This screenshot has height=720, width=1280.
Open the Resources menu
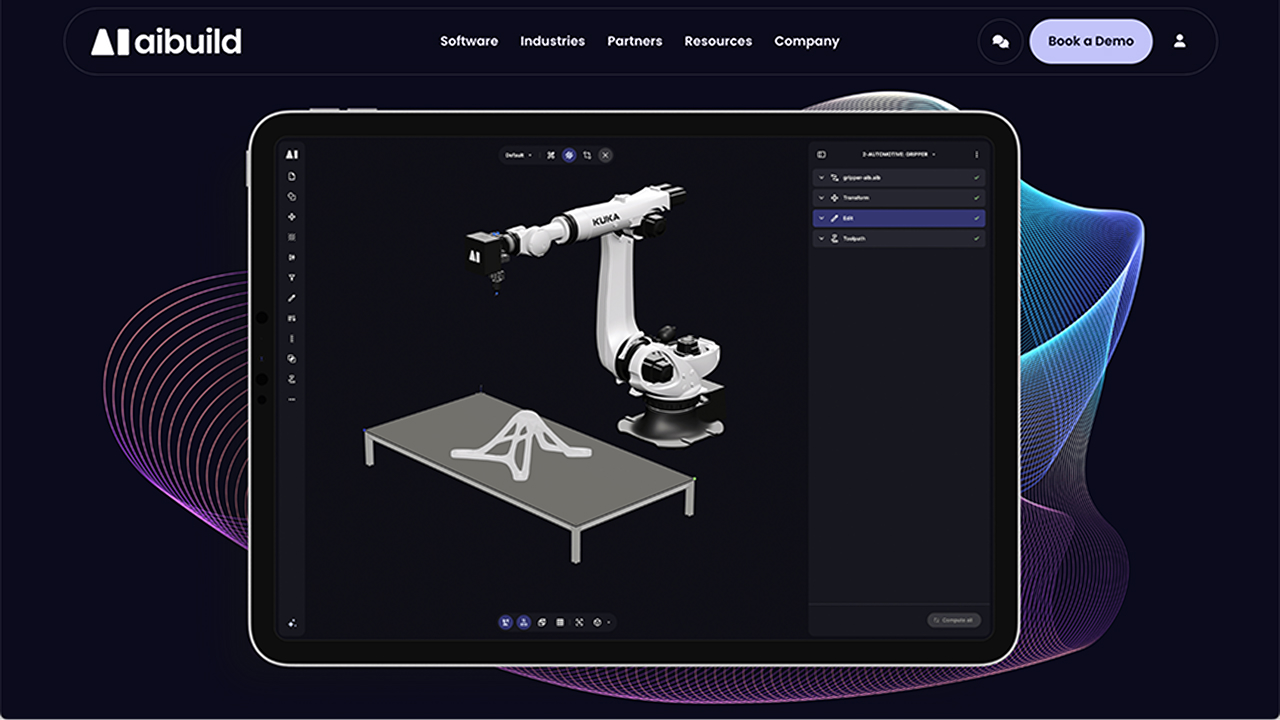(x=718, y=41)
